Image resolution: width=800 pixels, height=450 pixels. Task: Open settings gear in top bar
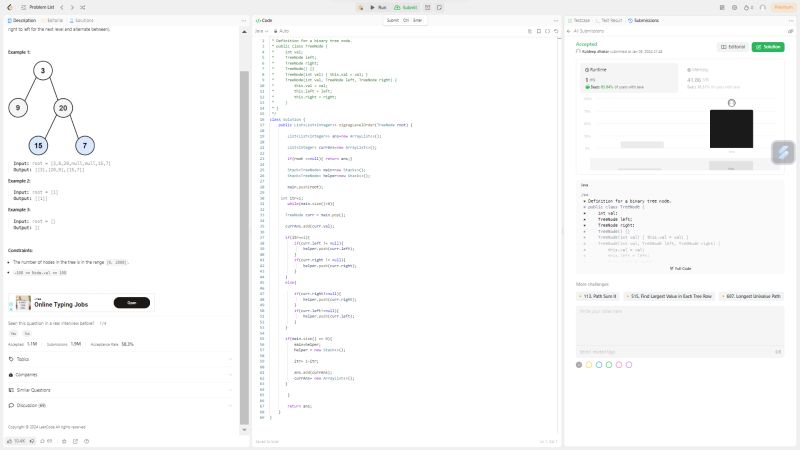[x=735, y=7]
